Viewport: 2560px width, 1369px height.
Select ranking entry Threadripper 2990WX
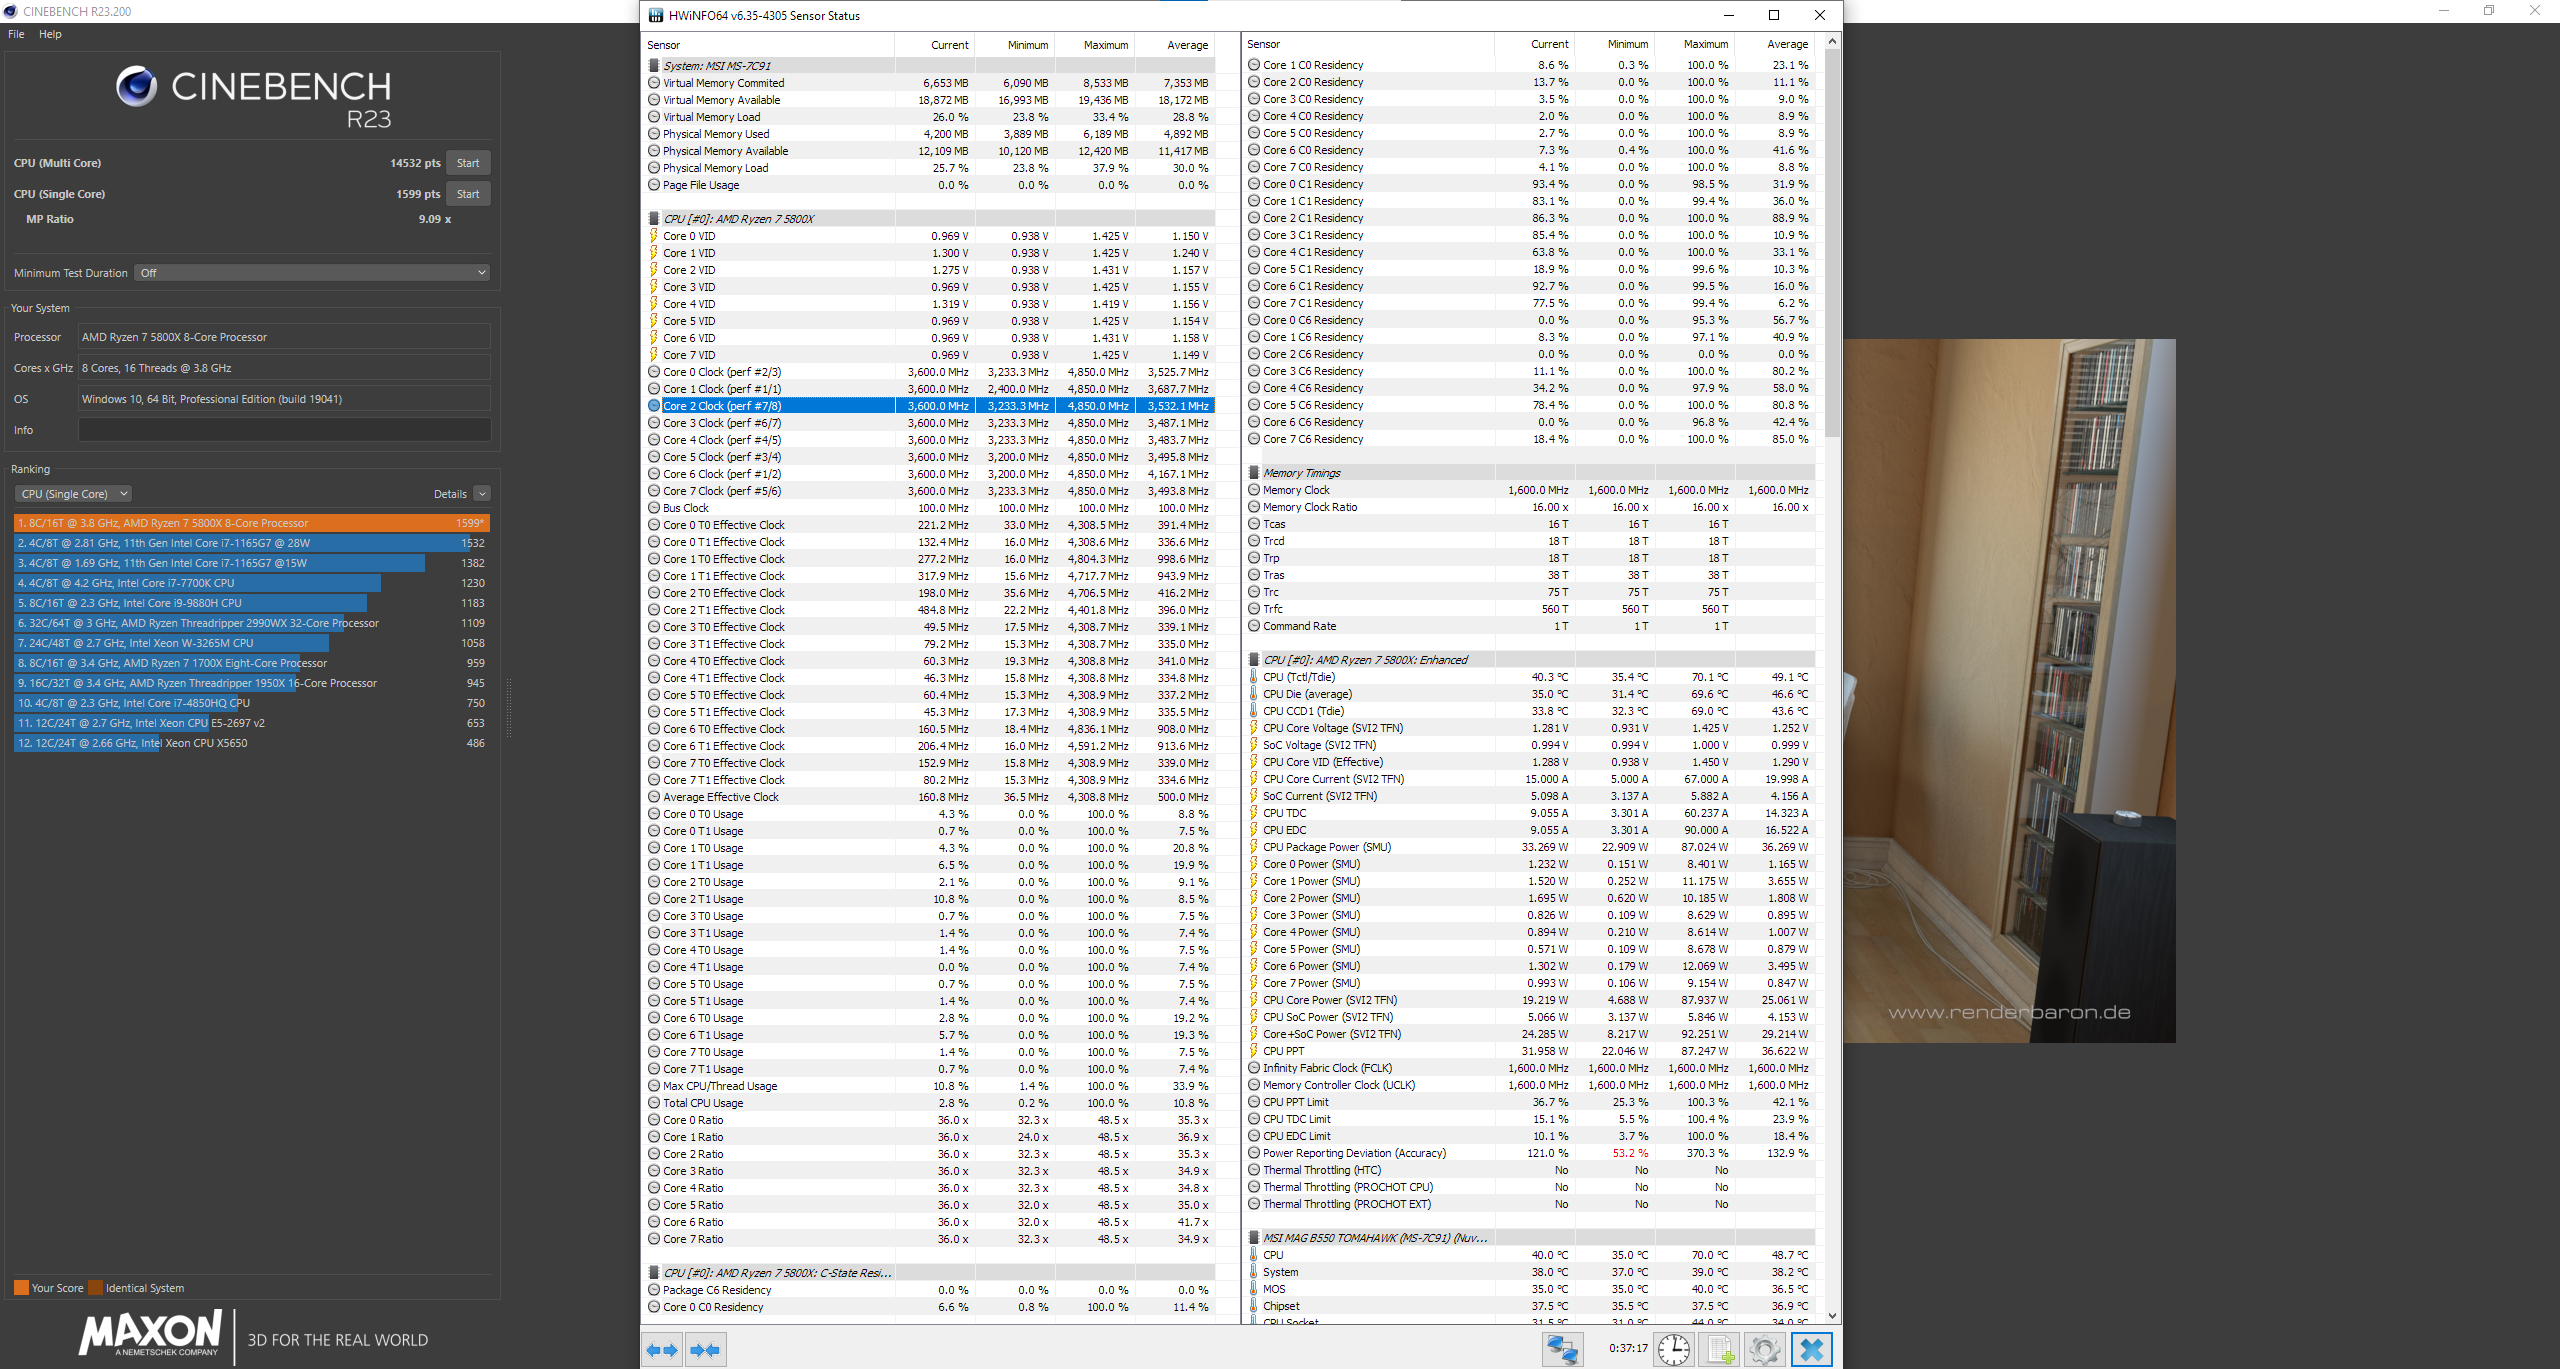(252, 623)
